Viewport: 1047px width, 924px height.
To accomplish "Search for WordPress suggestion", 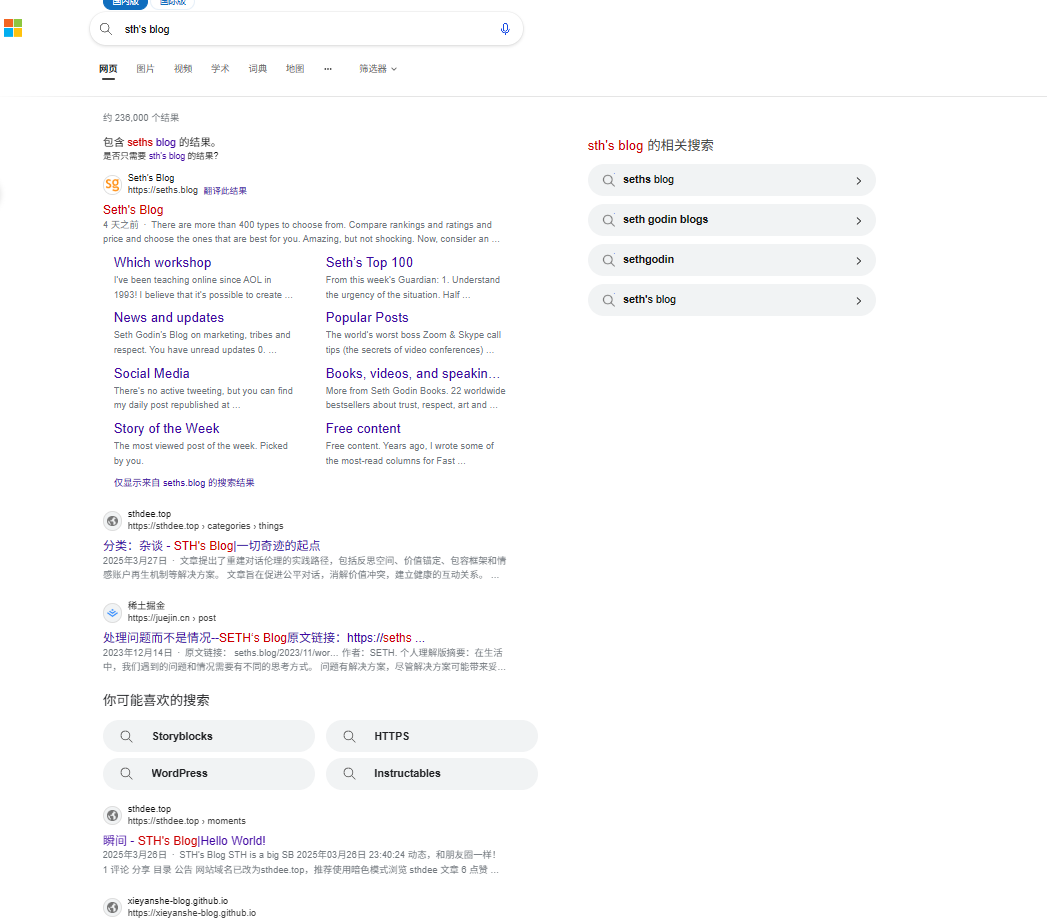I will pos(208,774).
